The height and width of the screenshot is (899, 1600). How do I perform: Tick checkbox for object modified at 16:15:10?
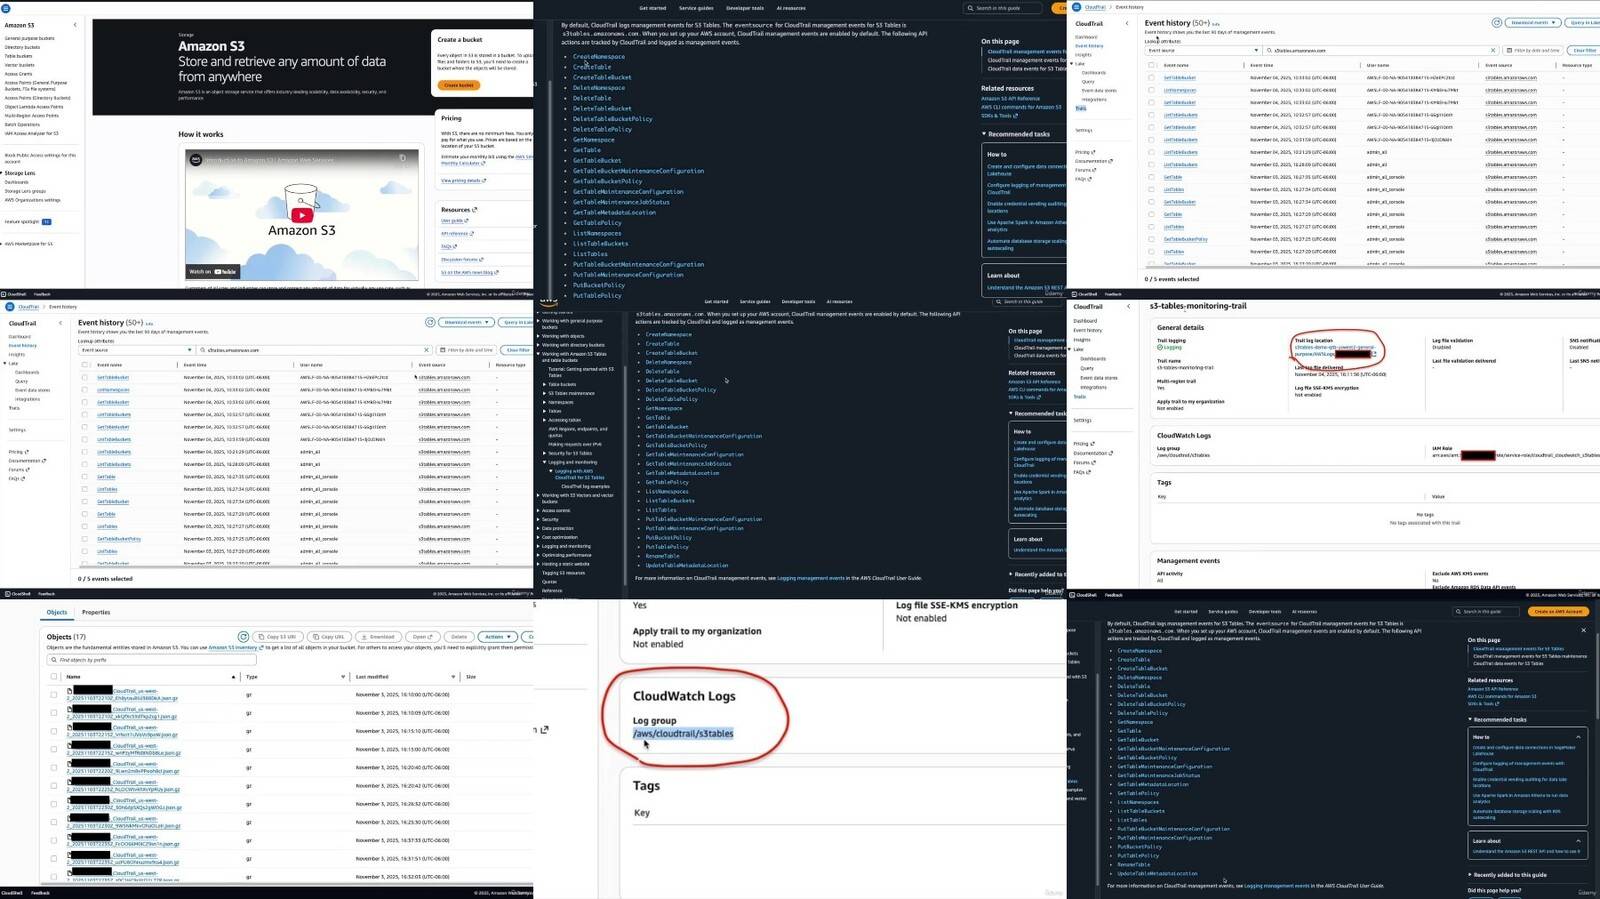54,731
